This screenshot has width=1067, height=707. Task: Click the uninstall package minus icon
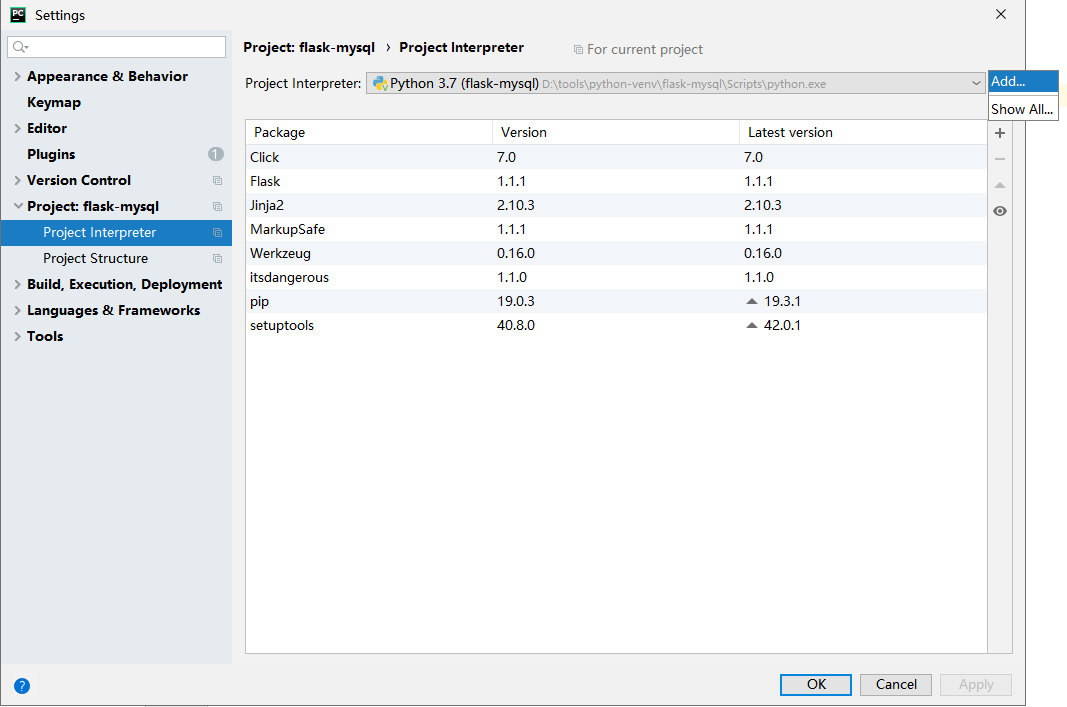(x=1000, y=159)
